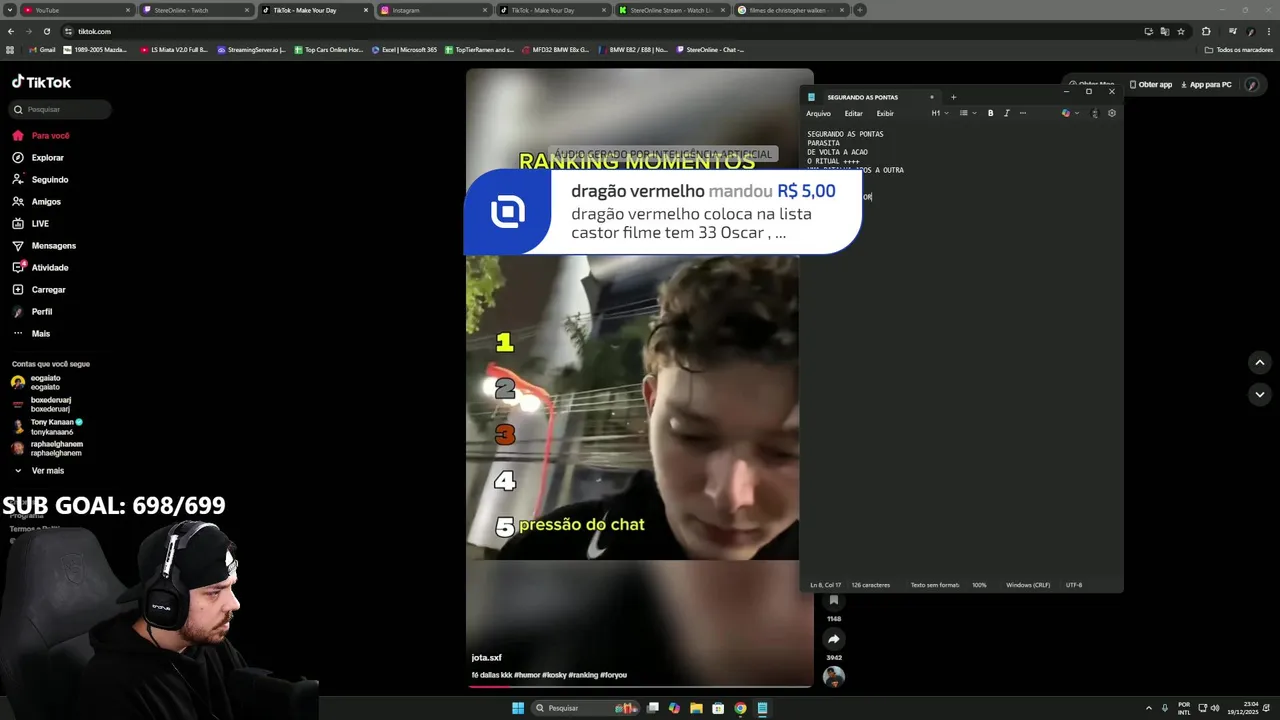Expand Ver mais followed accounts

(x=38, y=470)
